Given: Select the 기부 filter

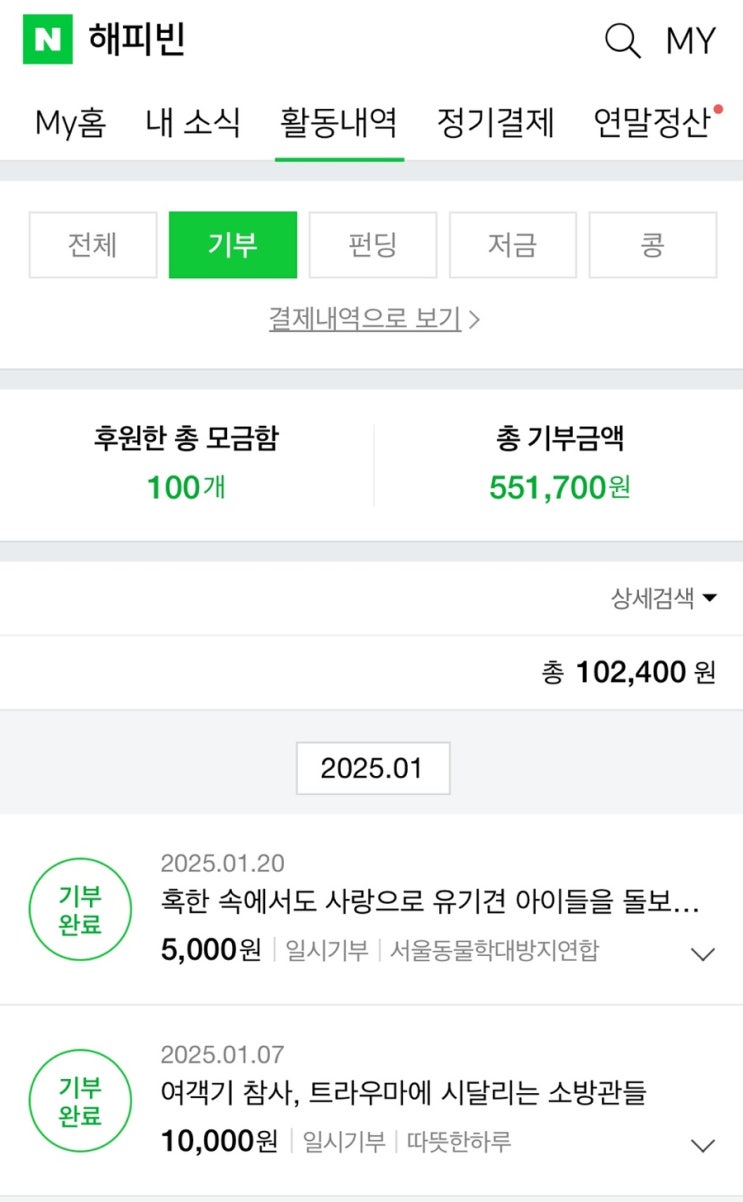Looking at the screenshot, I should [233, 245].
